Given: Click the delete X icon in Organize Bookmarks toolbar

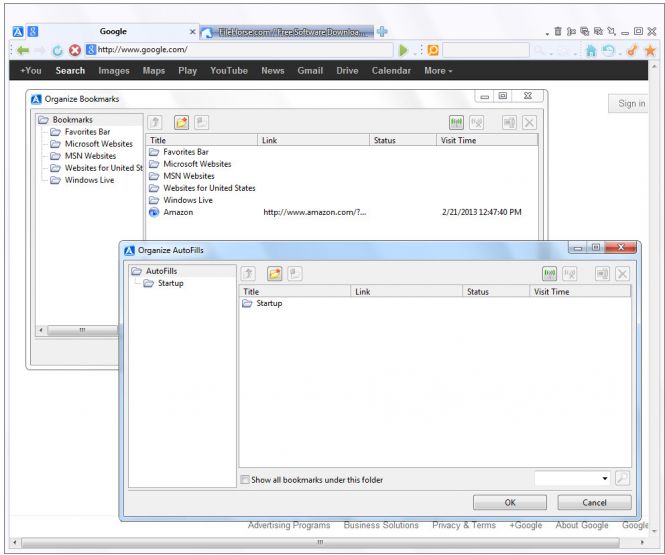Looking at the screenshot, I should coord(529,123).
